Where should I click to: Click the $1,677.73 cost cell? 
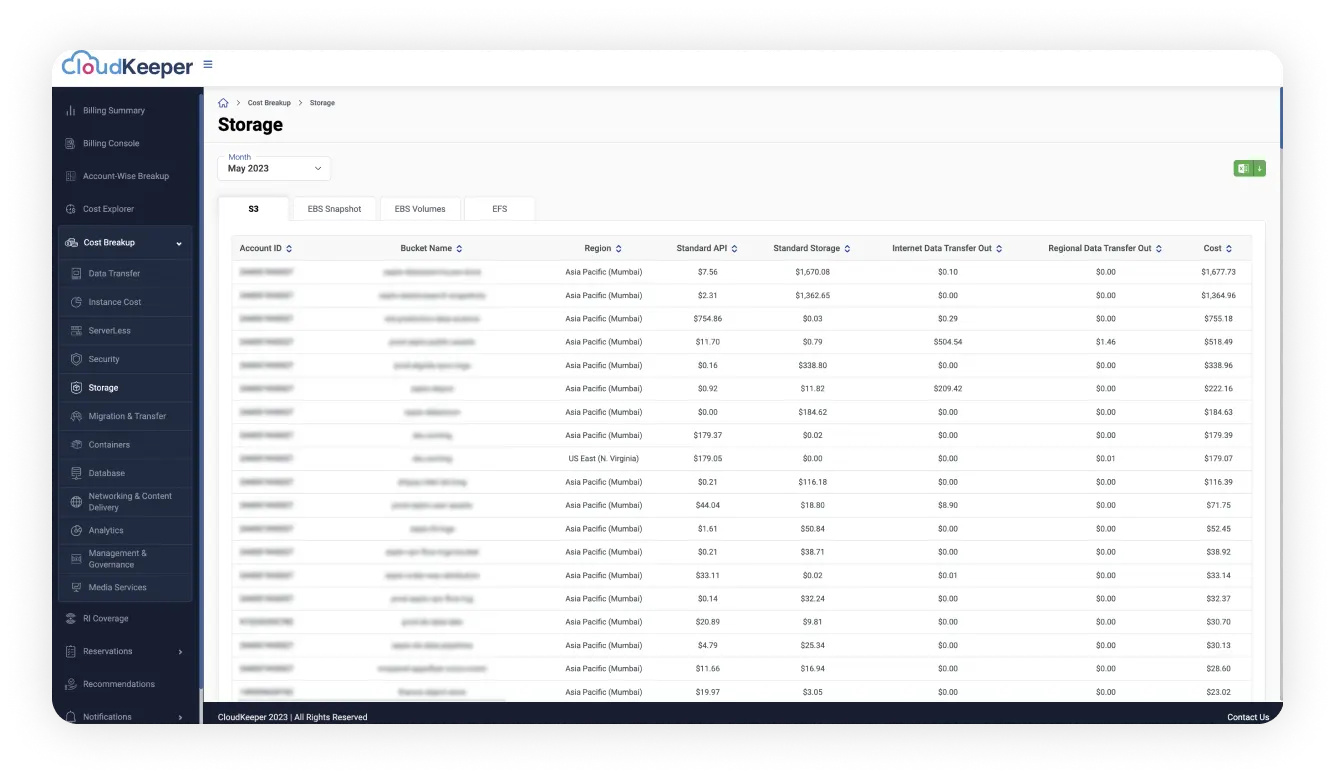[x=1218, y=272]
